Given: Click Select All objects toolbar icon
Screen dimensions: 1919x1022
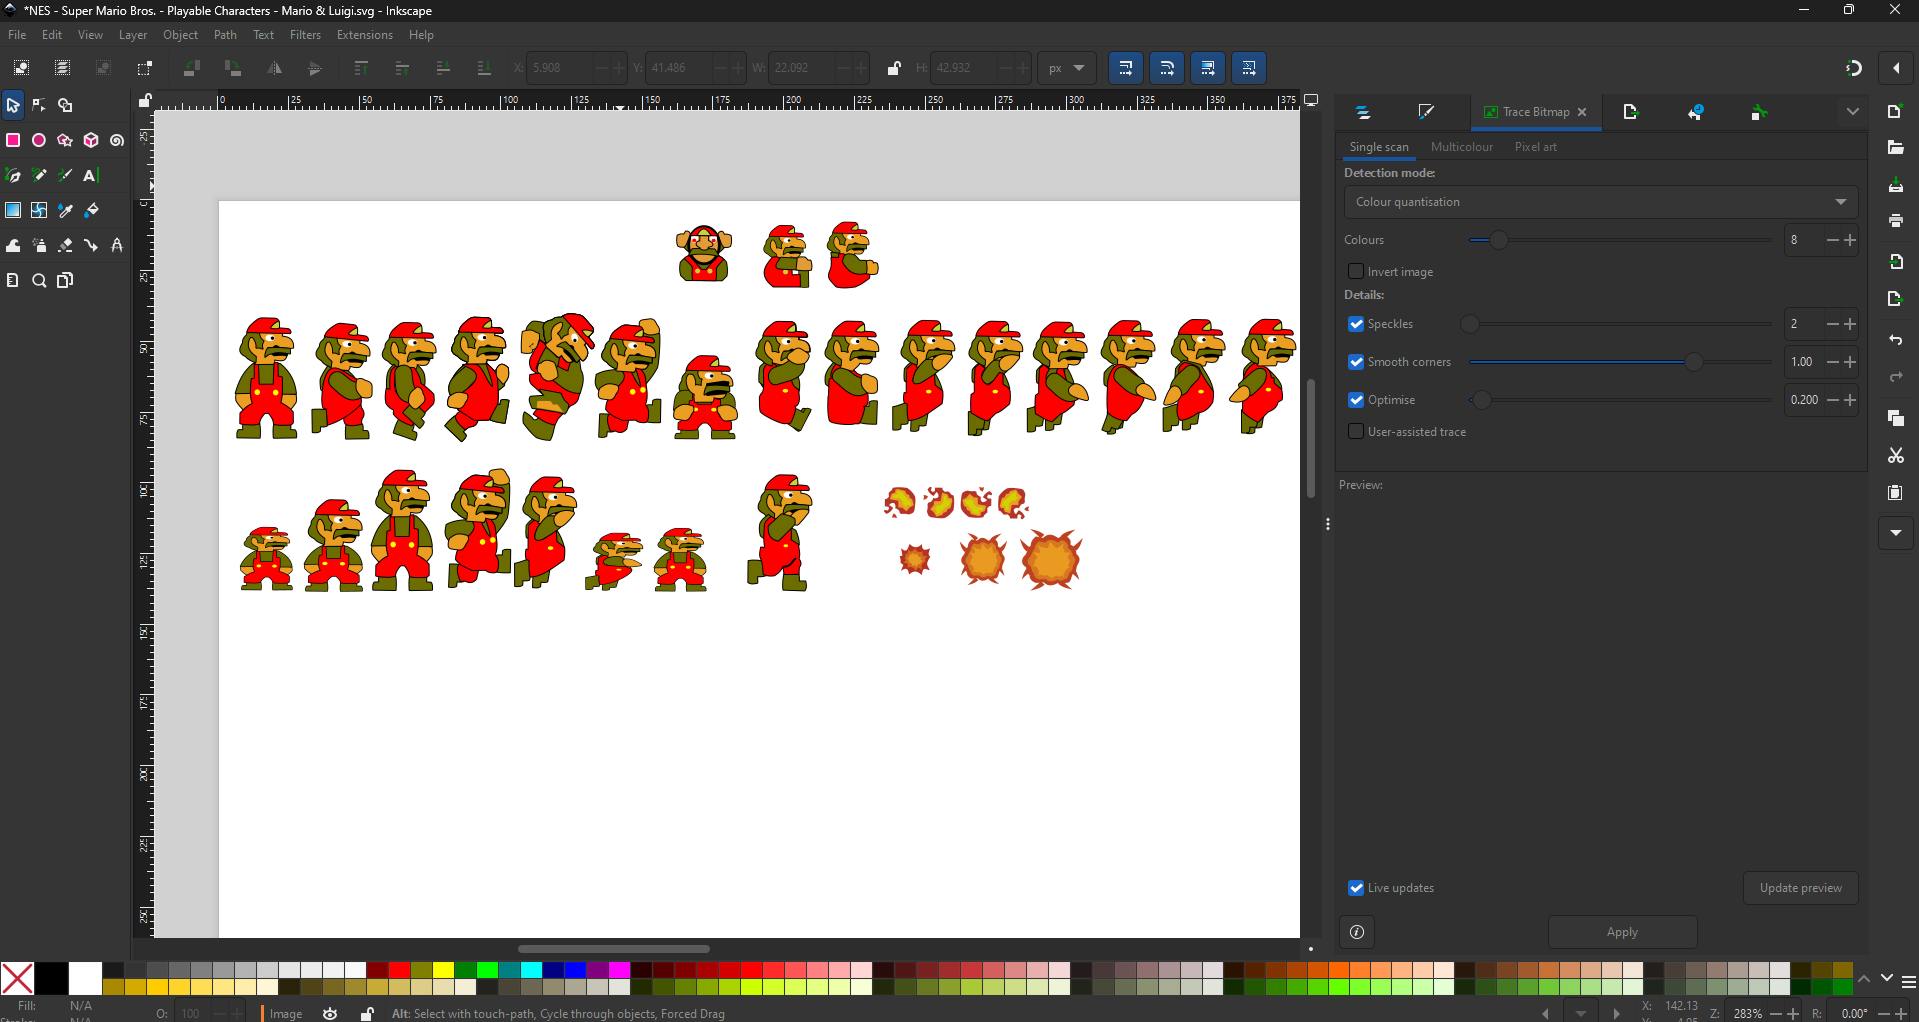Looking at the screenshot, I should [21, 68].
